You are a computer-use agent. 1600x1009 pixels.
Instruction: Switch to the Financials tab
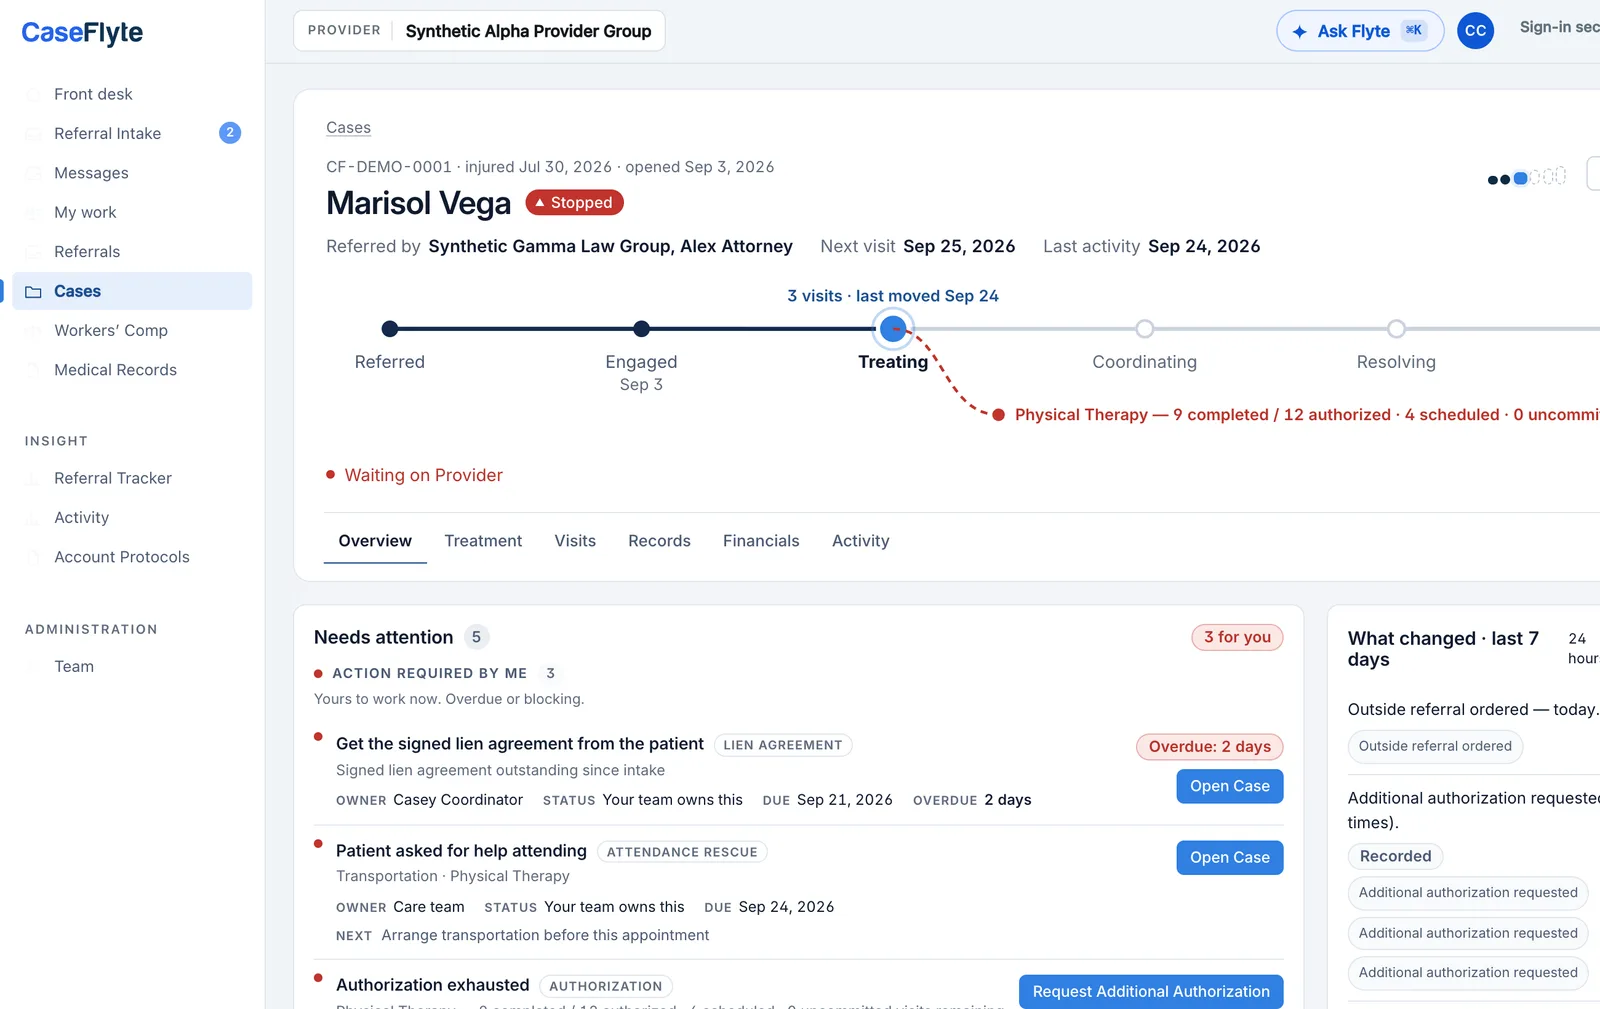[x=761, y=541]
